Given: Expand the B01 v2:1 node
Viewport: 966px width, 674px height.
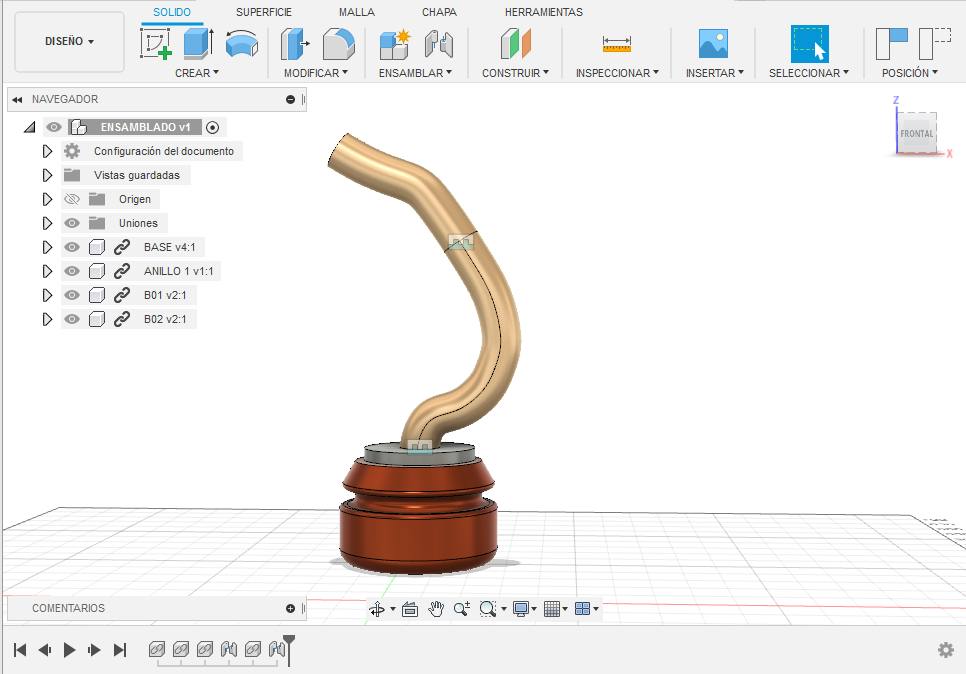Looking at the screenshot, I should [47, 295].
